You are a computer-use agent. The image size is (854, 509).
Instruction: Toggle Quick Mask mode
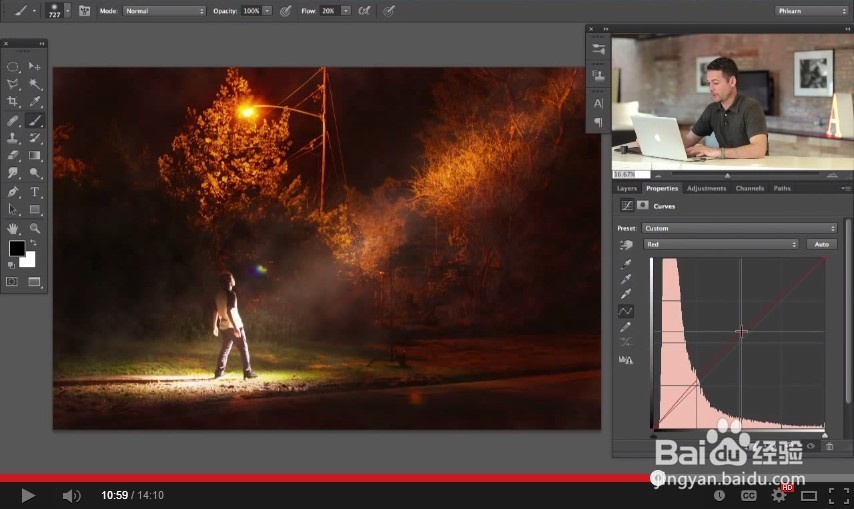pos(12,281)
